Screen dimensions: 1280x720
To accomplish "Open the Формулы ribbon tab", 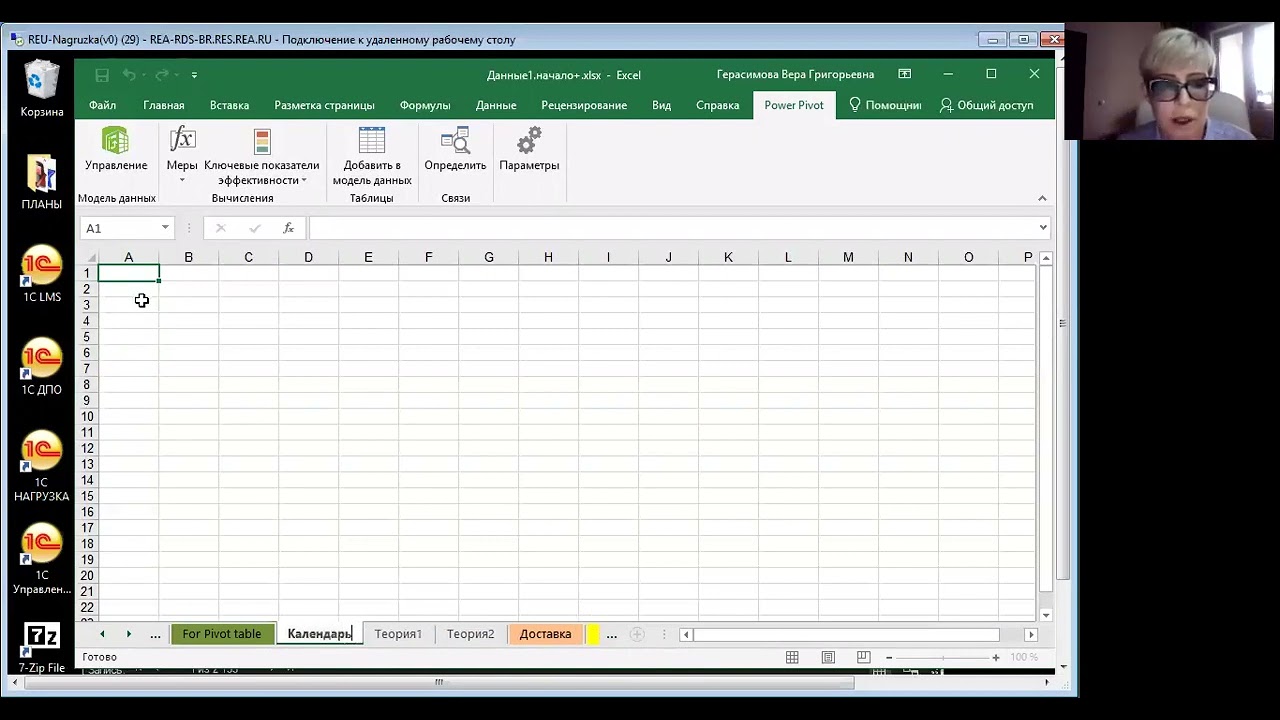I will (425, 105).
